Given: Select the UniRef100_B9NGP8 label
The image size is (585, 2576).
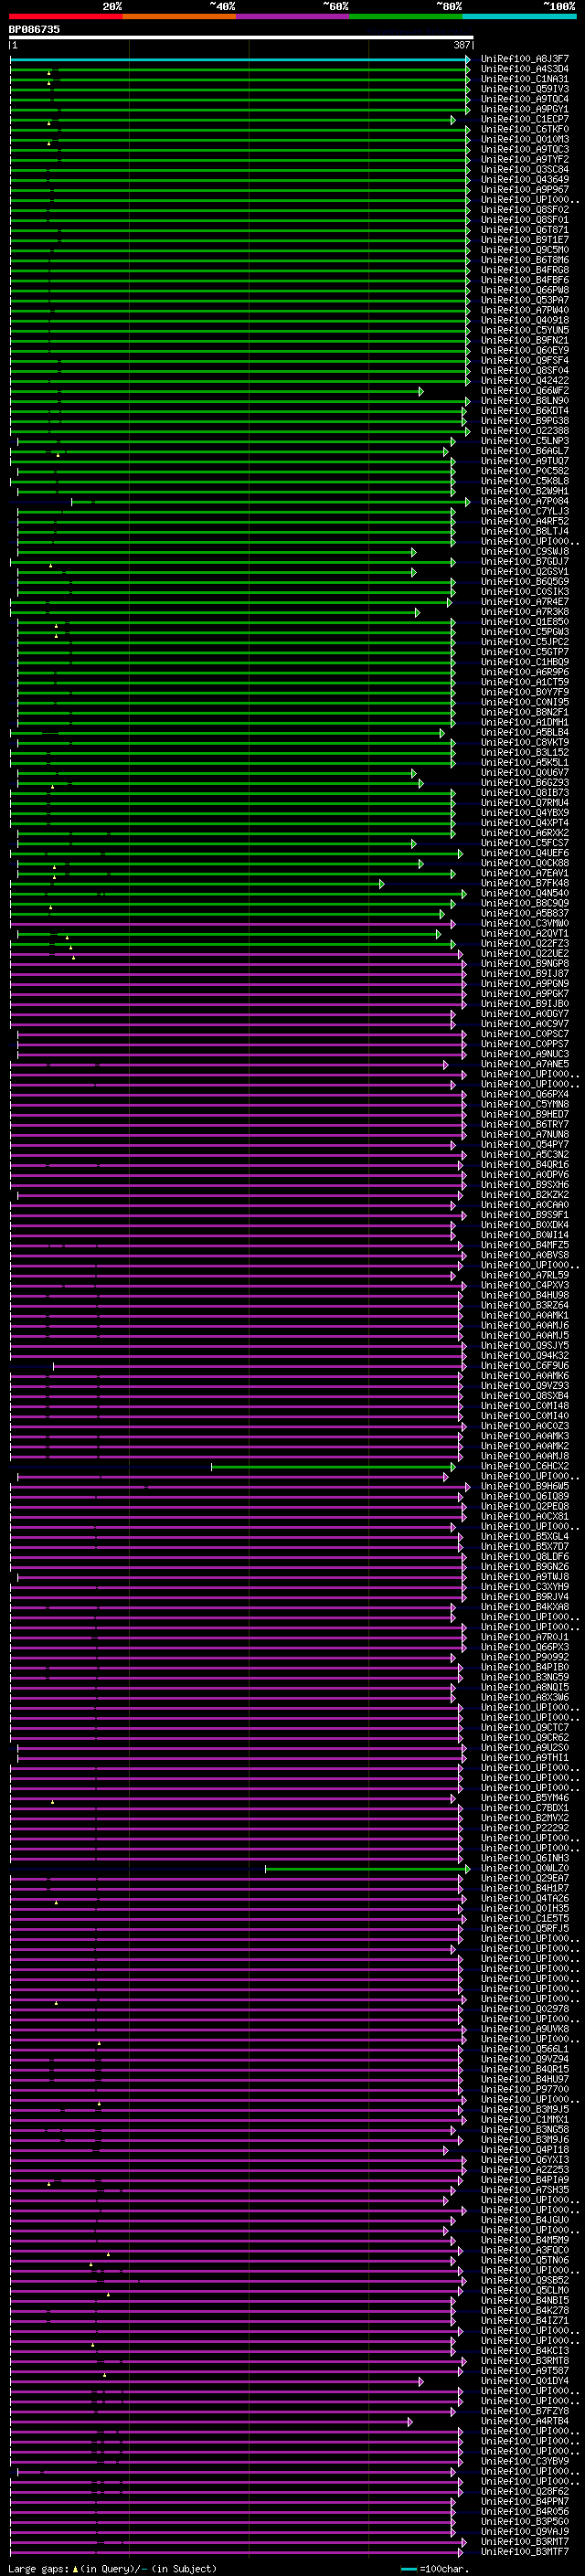Looking at the screenshot, I should pos(525,964).
